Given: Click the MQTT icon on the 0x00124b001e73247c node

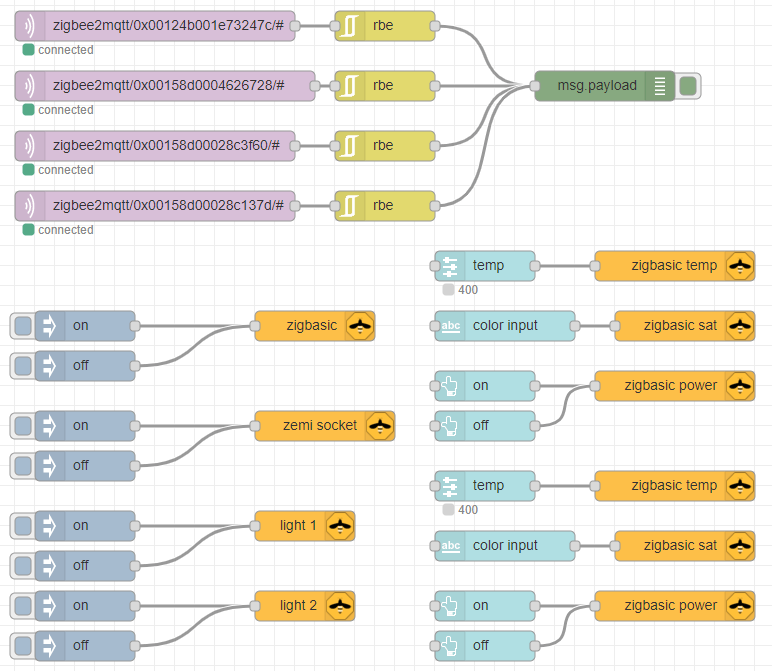Looking at the screenshot, I should point(30,26).
